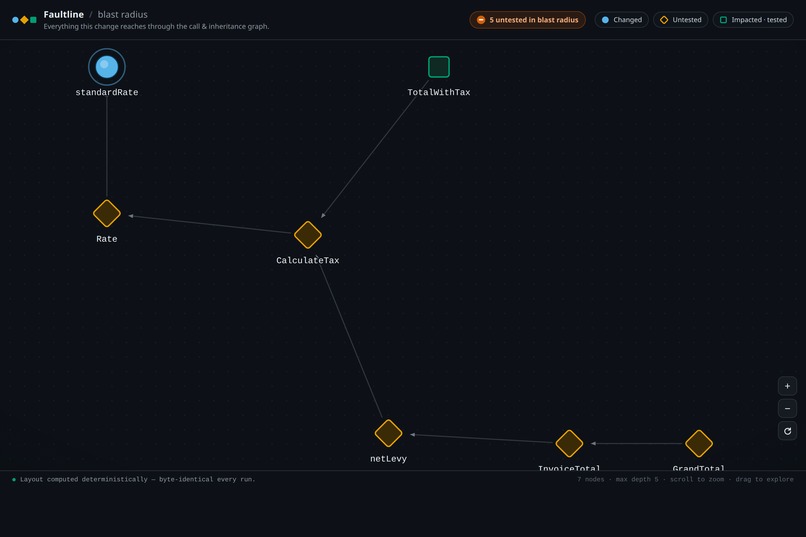Click the netLevy label text
Image resolution: width=806 pixels, height=537 pixels.
point(388,459)
